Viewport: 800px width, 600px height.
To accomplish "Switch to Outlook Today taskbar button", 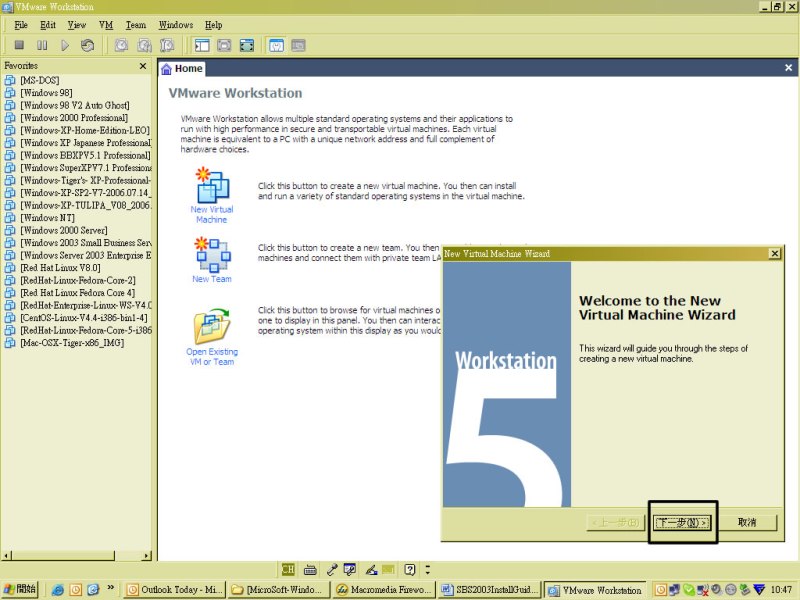I will point(174,590).
